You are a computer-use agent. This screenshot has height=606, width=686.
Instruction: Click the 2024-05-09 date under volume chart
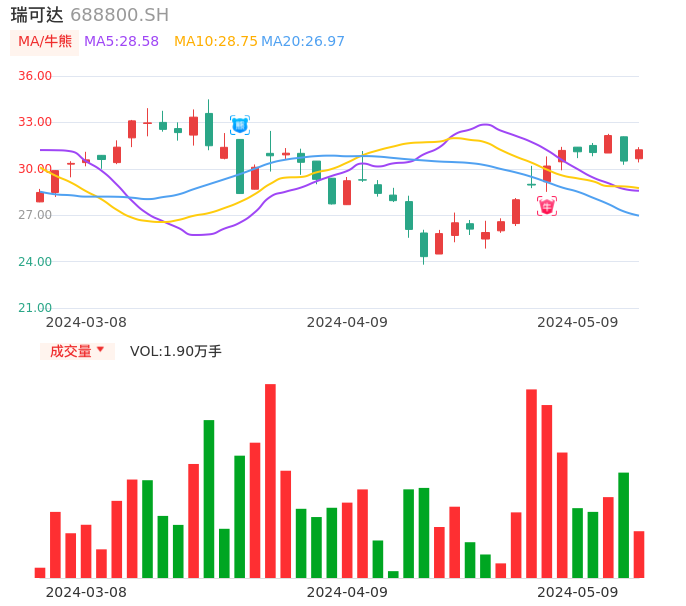(578, 592)
